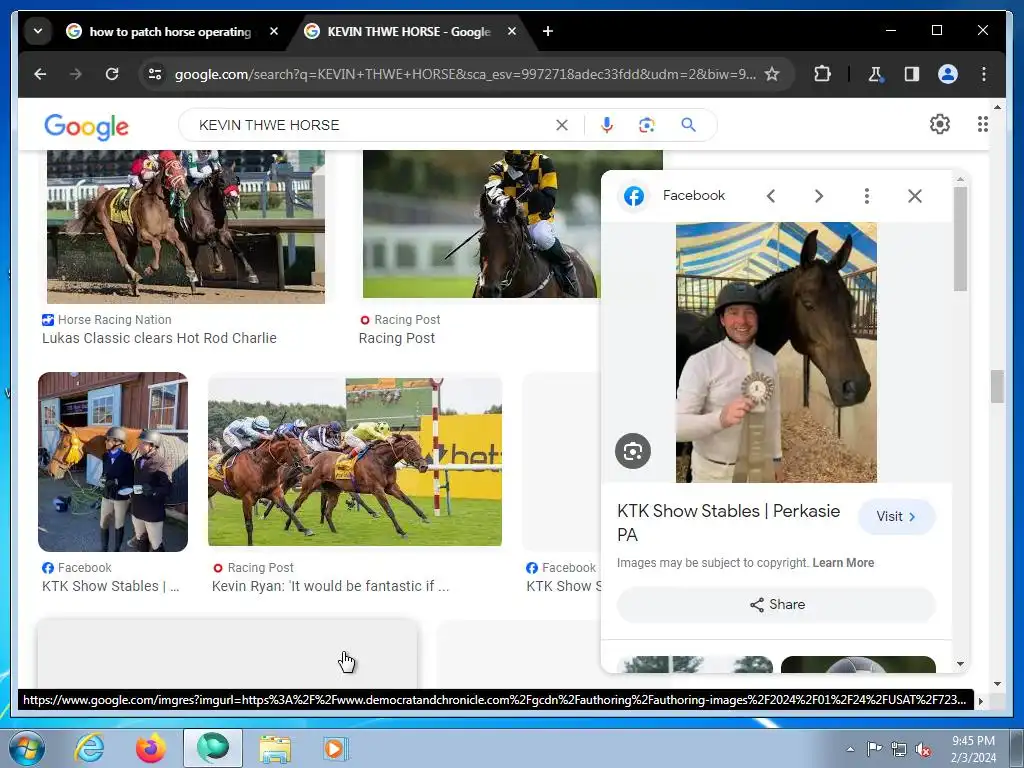
Task: Launch Internet Explorer from the taskbar
Action: click(x=89, y=748)
